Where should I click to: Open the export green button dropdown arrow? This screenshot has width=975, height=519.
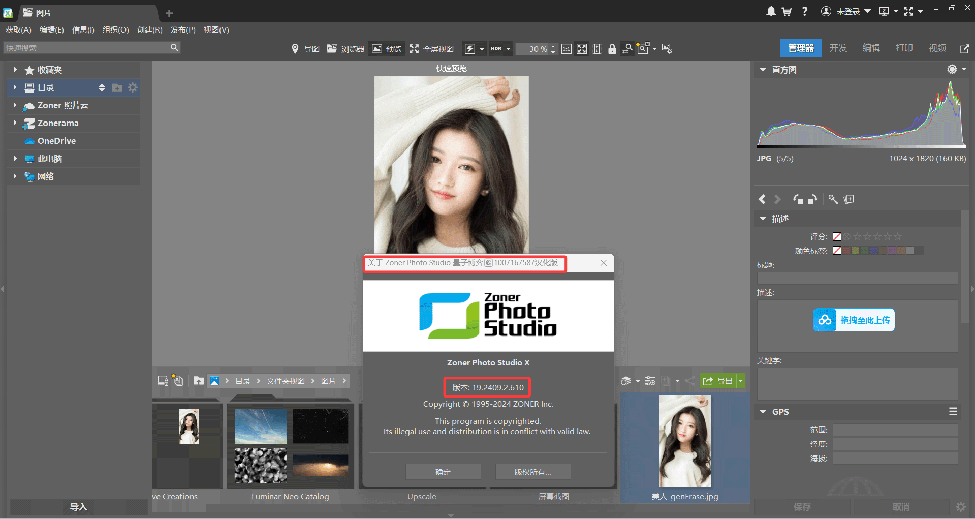(x=740, y=380)
